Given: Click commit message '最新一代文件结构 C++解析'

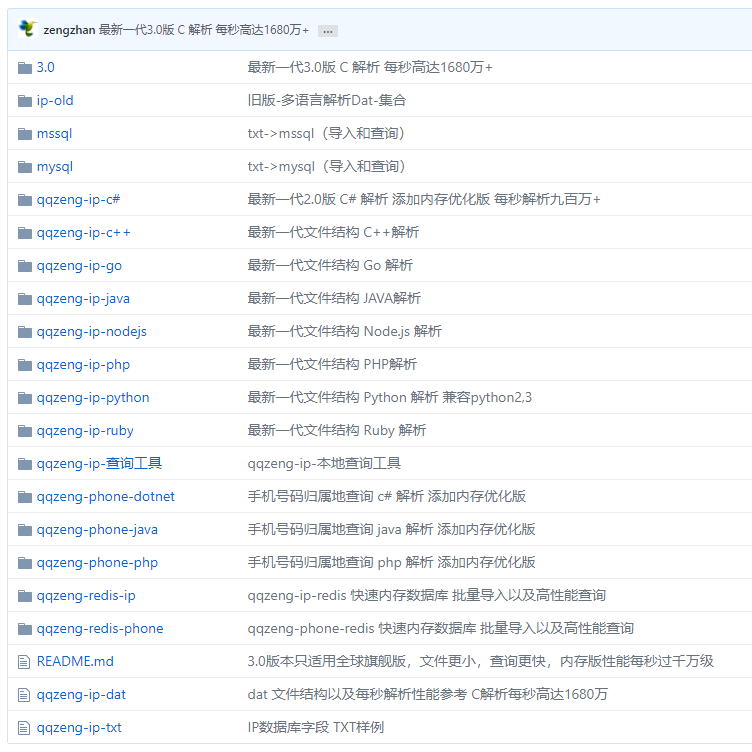Looking at the screenshot, I should [x=333, y=232].
